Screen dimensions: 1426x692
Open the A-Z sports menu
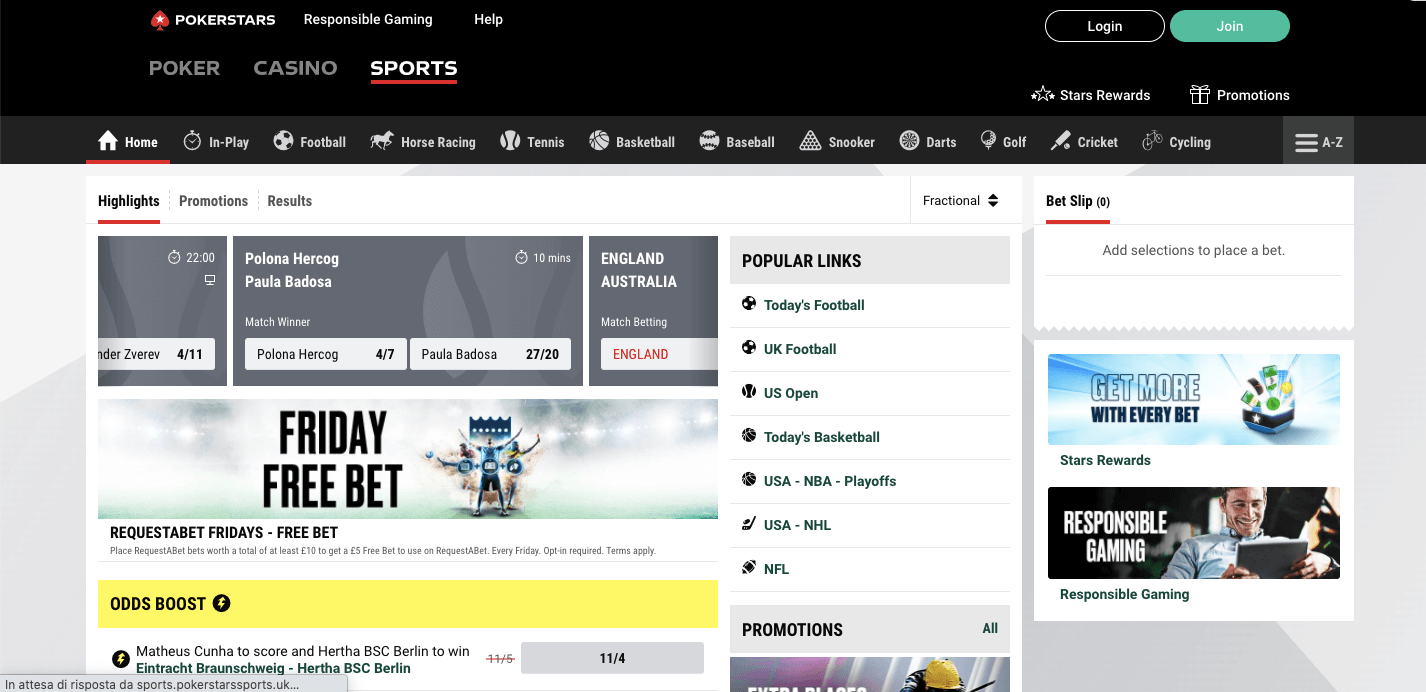click(1318, 141)
